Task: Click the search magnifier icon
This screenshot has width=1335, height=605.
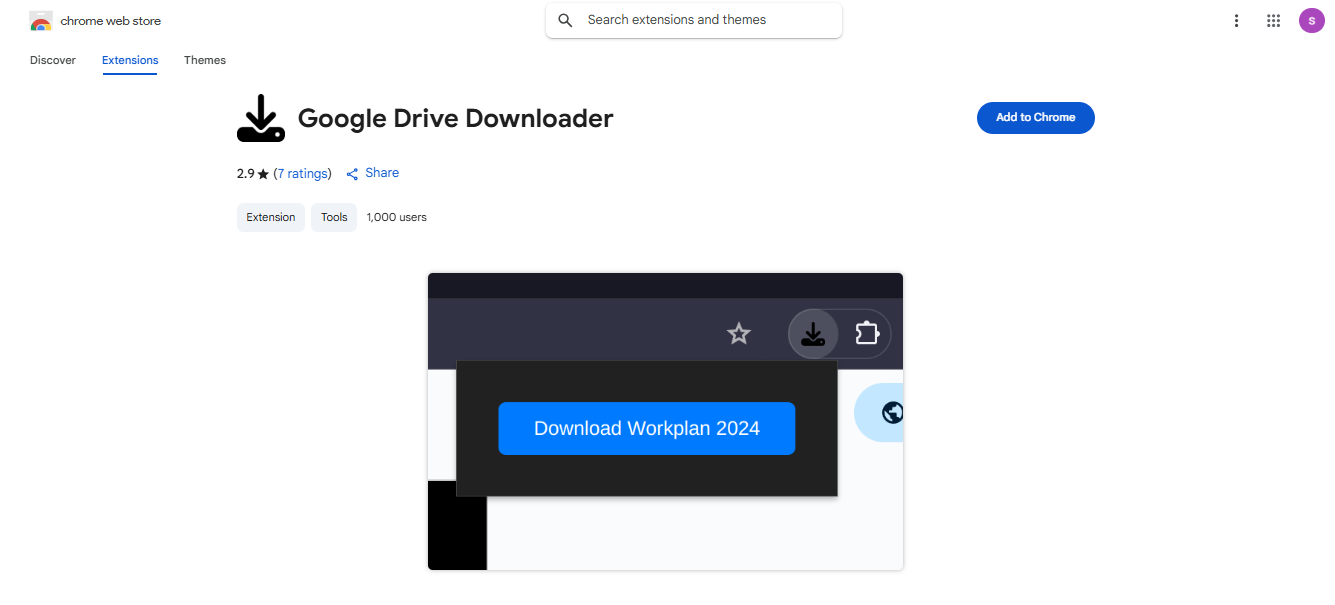Action: (565, 20)
